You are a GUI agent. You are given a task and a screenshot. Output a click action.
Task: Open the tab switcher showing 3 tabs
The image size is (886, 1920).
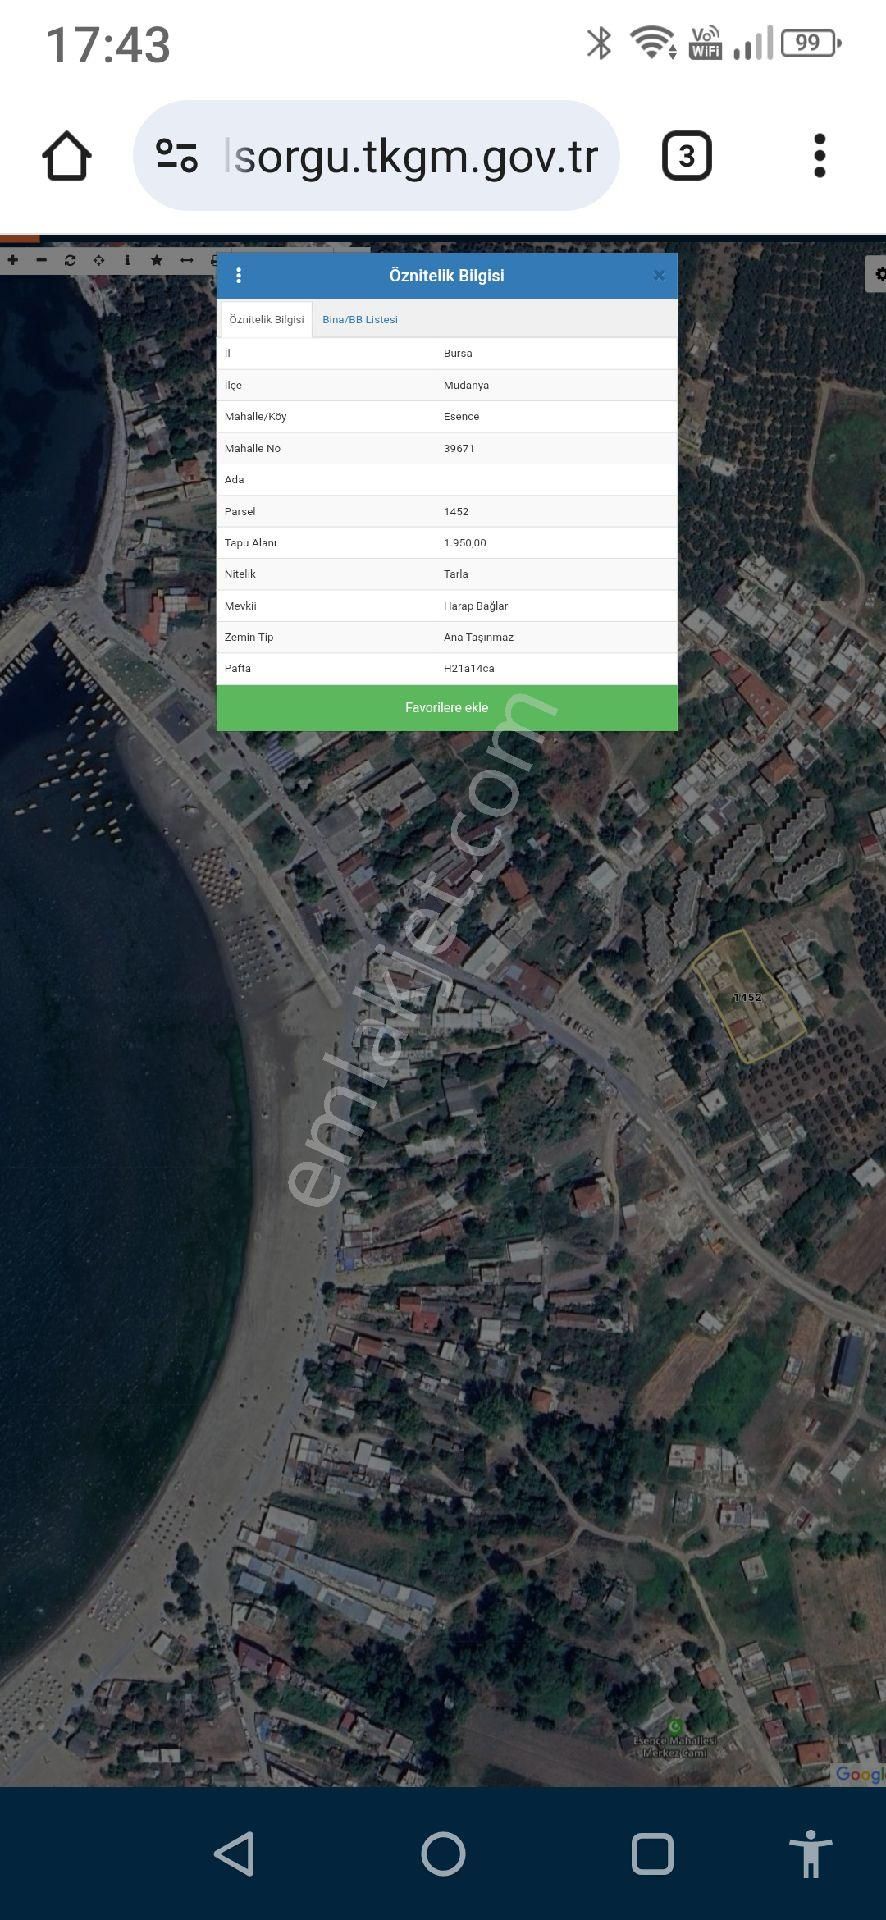(687, 156)
